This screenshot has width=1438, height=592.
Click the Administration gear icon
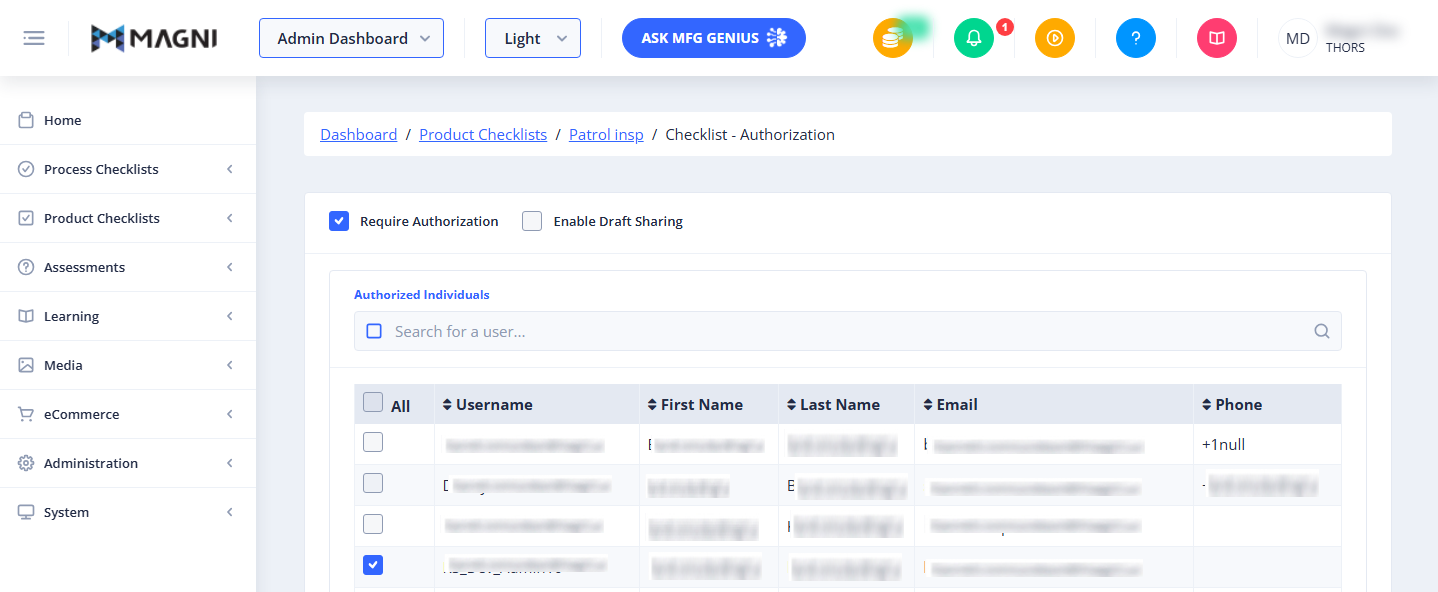26,463
